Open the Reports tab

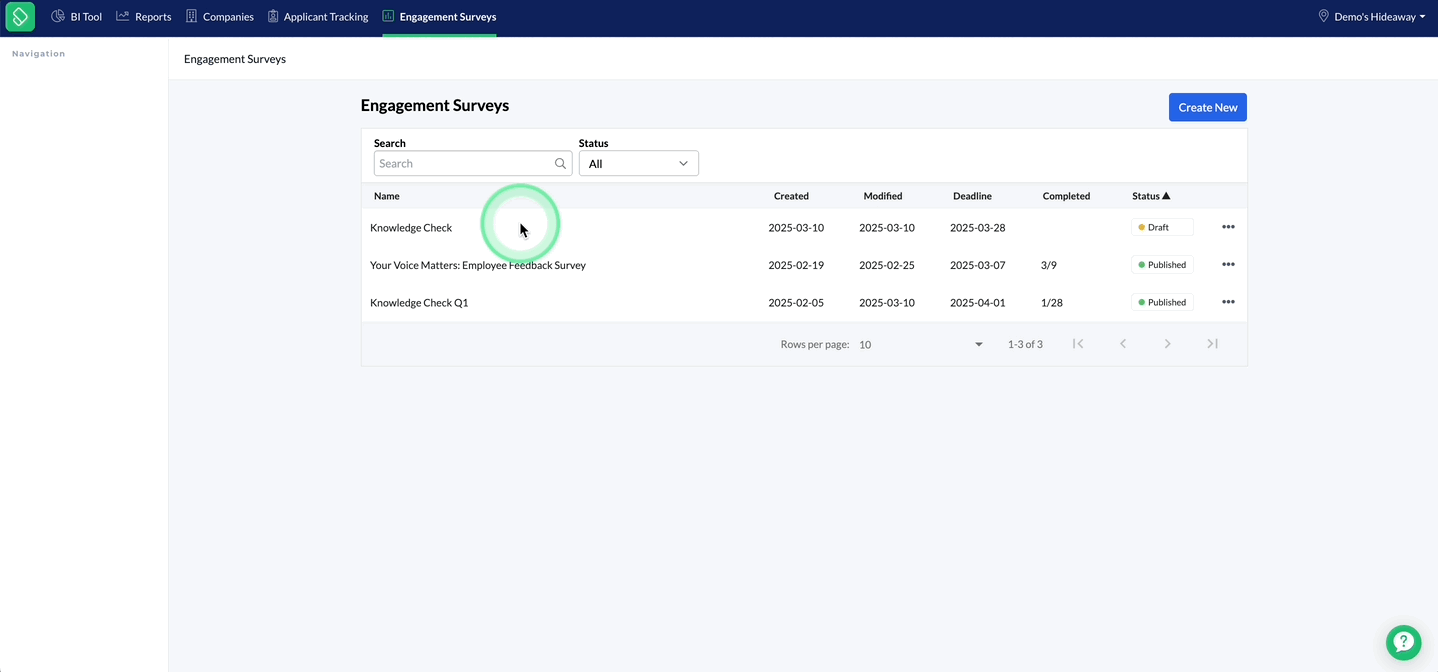point(144,17)
